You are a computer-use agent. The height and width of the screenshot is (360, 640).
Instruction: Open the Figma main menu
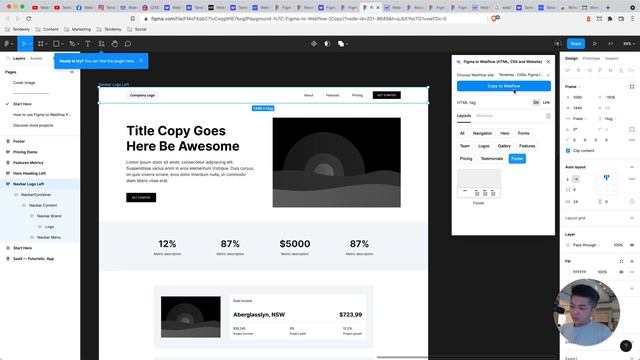[x=8, y=44]
